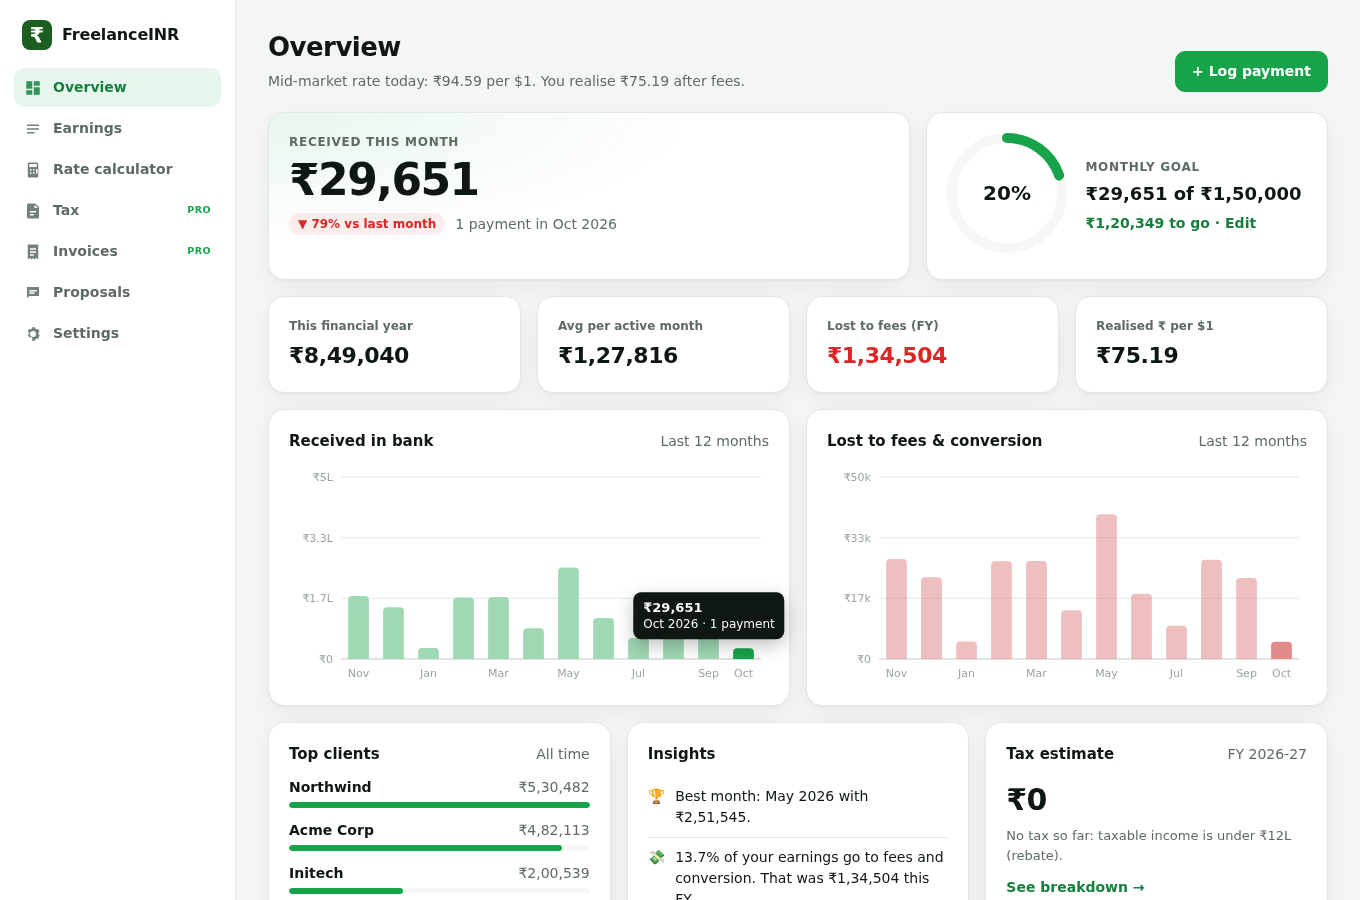This screenshot has height=900, width=1360.
Task: Click the 79% vs last month badge
Action: click(367, 224)
